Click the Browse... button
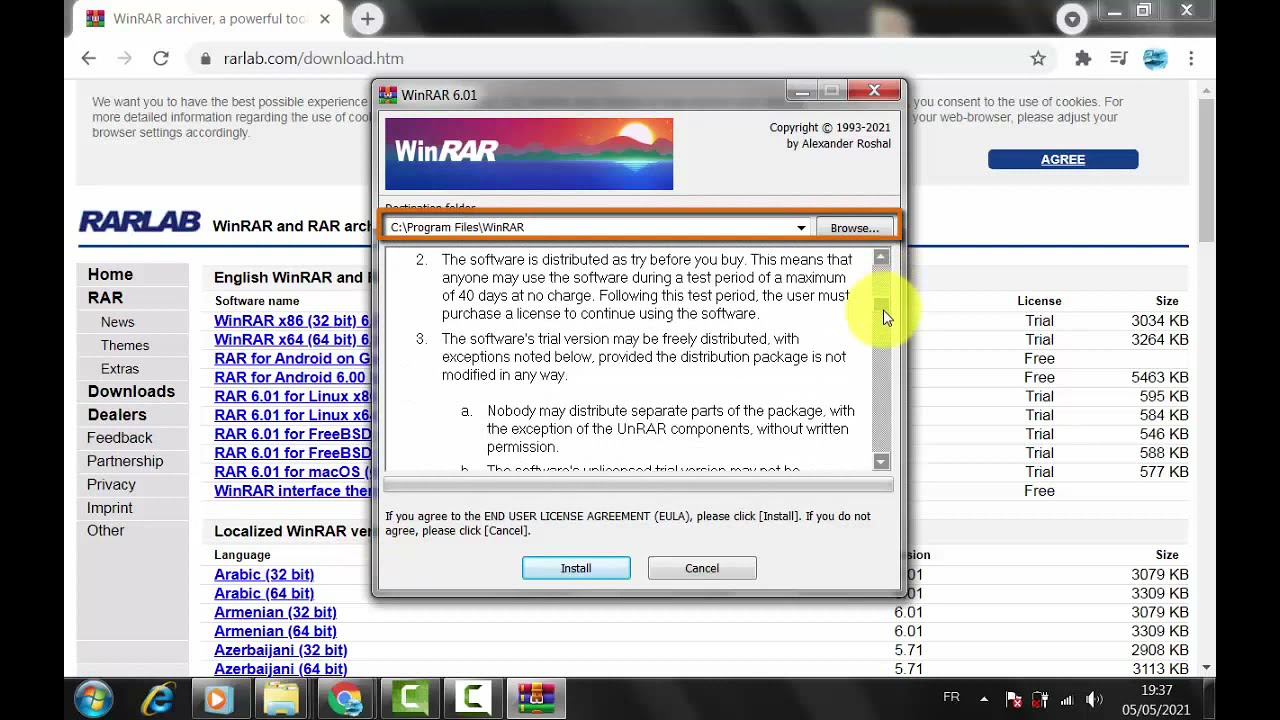The width and height of the screenshot is (1280, 720). click(855, 228)
